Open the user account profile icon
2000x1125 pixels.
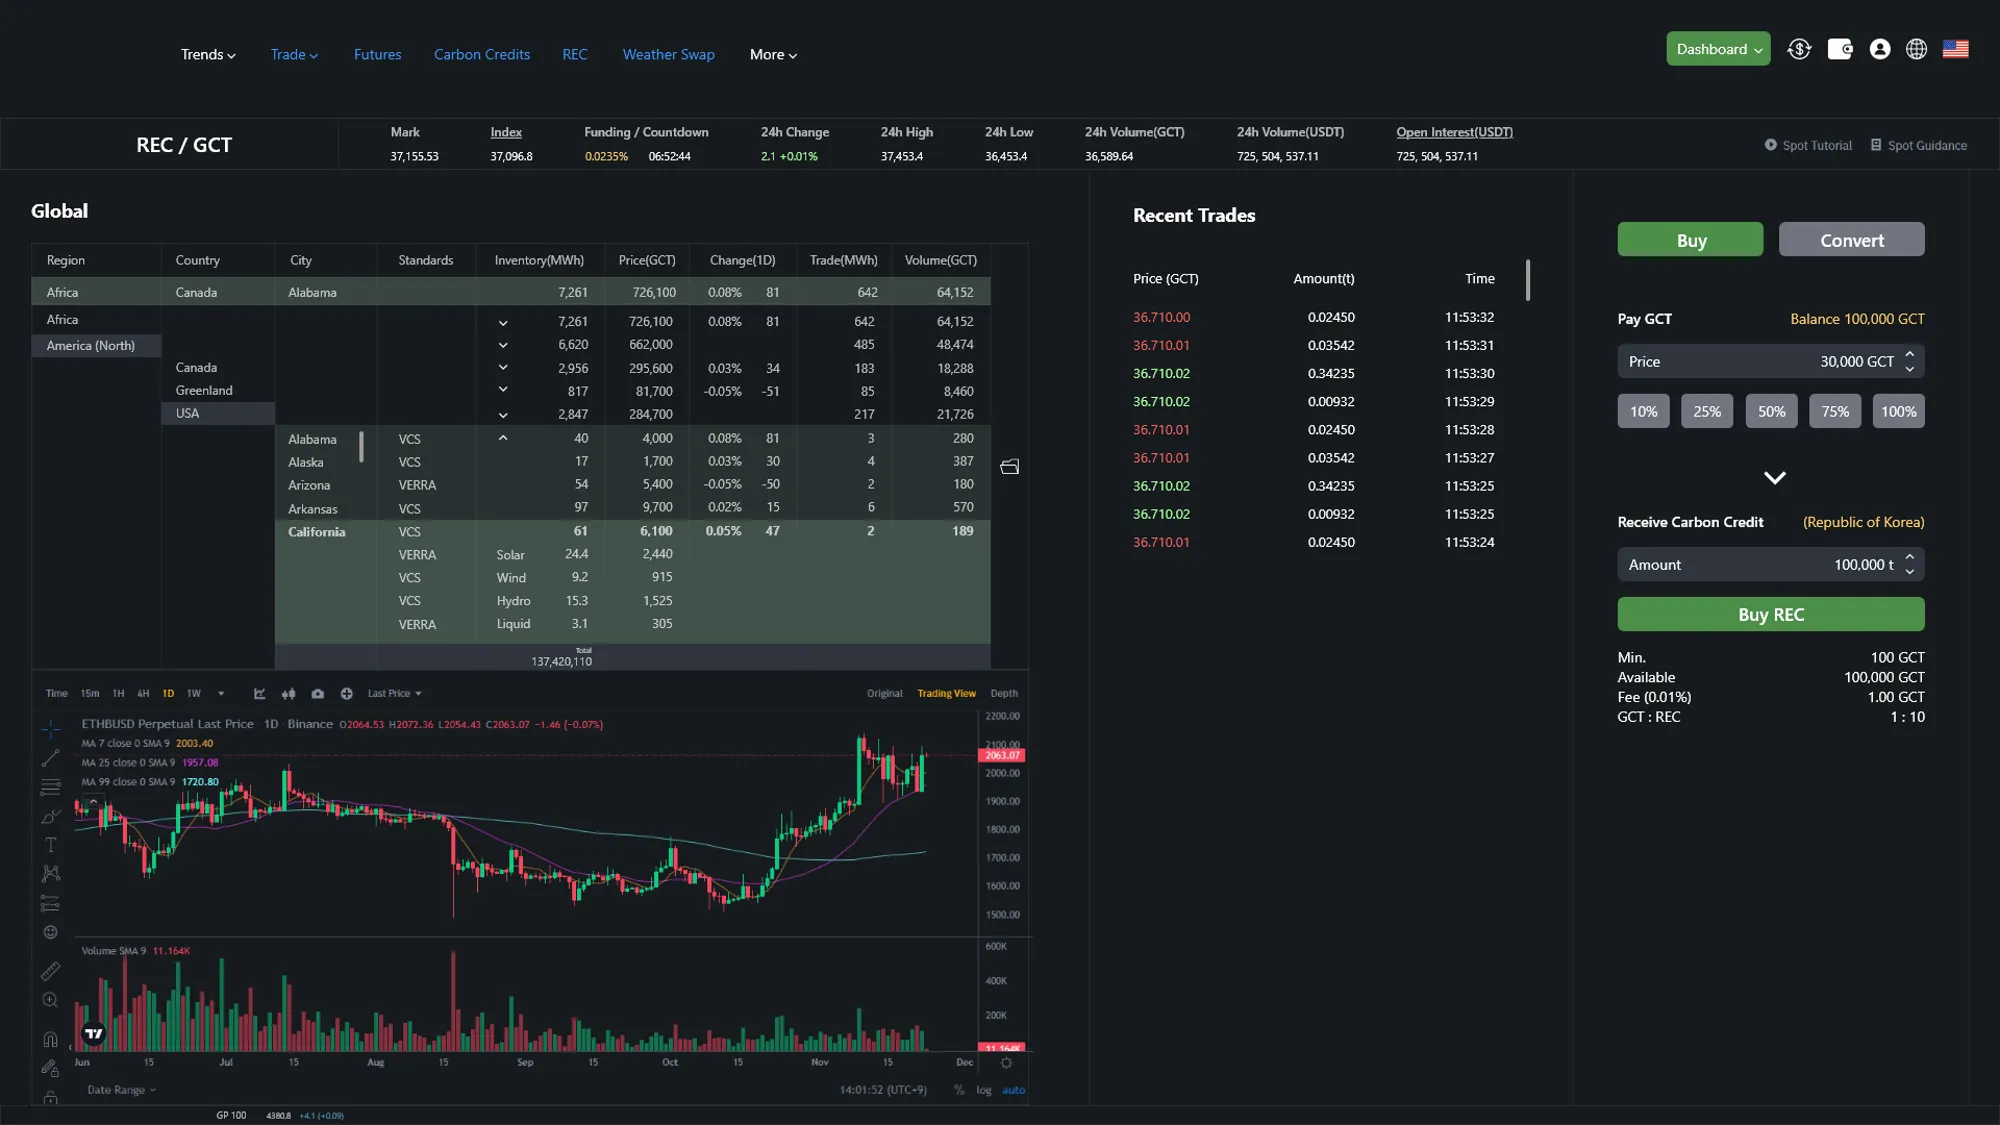click(1879, 49)
